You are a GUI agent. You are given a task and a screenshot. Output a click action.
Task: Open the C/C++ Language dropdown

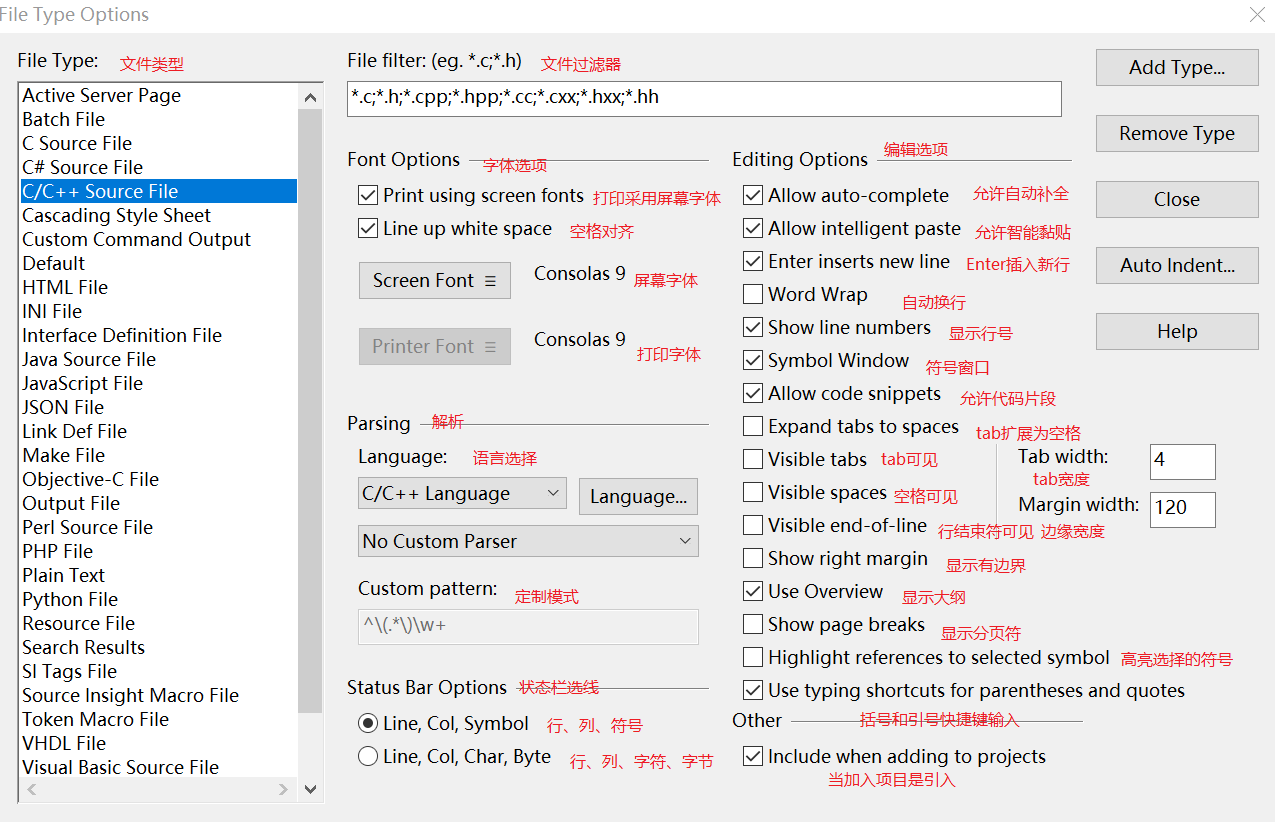click(x=462, y=494)
